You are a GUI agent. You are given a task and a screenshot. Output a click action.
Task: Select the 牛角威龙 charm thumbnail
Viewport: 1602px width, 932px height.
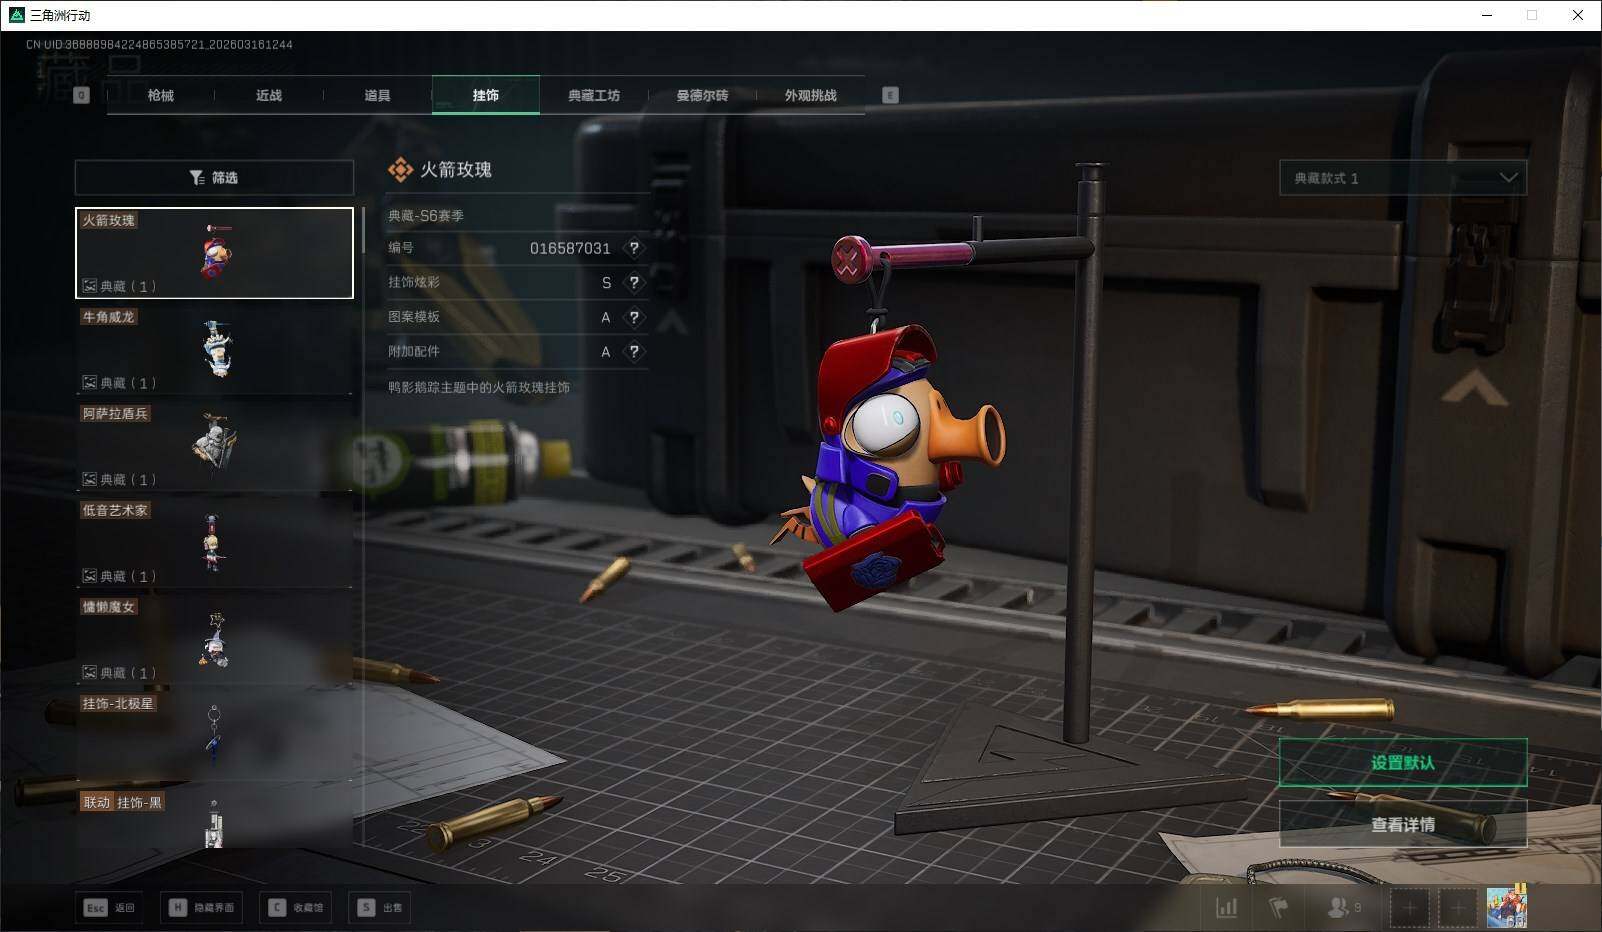tap(214, 350)
